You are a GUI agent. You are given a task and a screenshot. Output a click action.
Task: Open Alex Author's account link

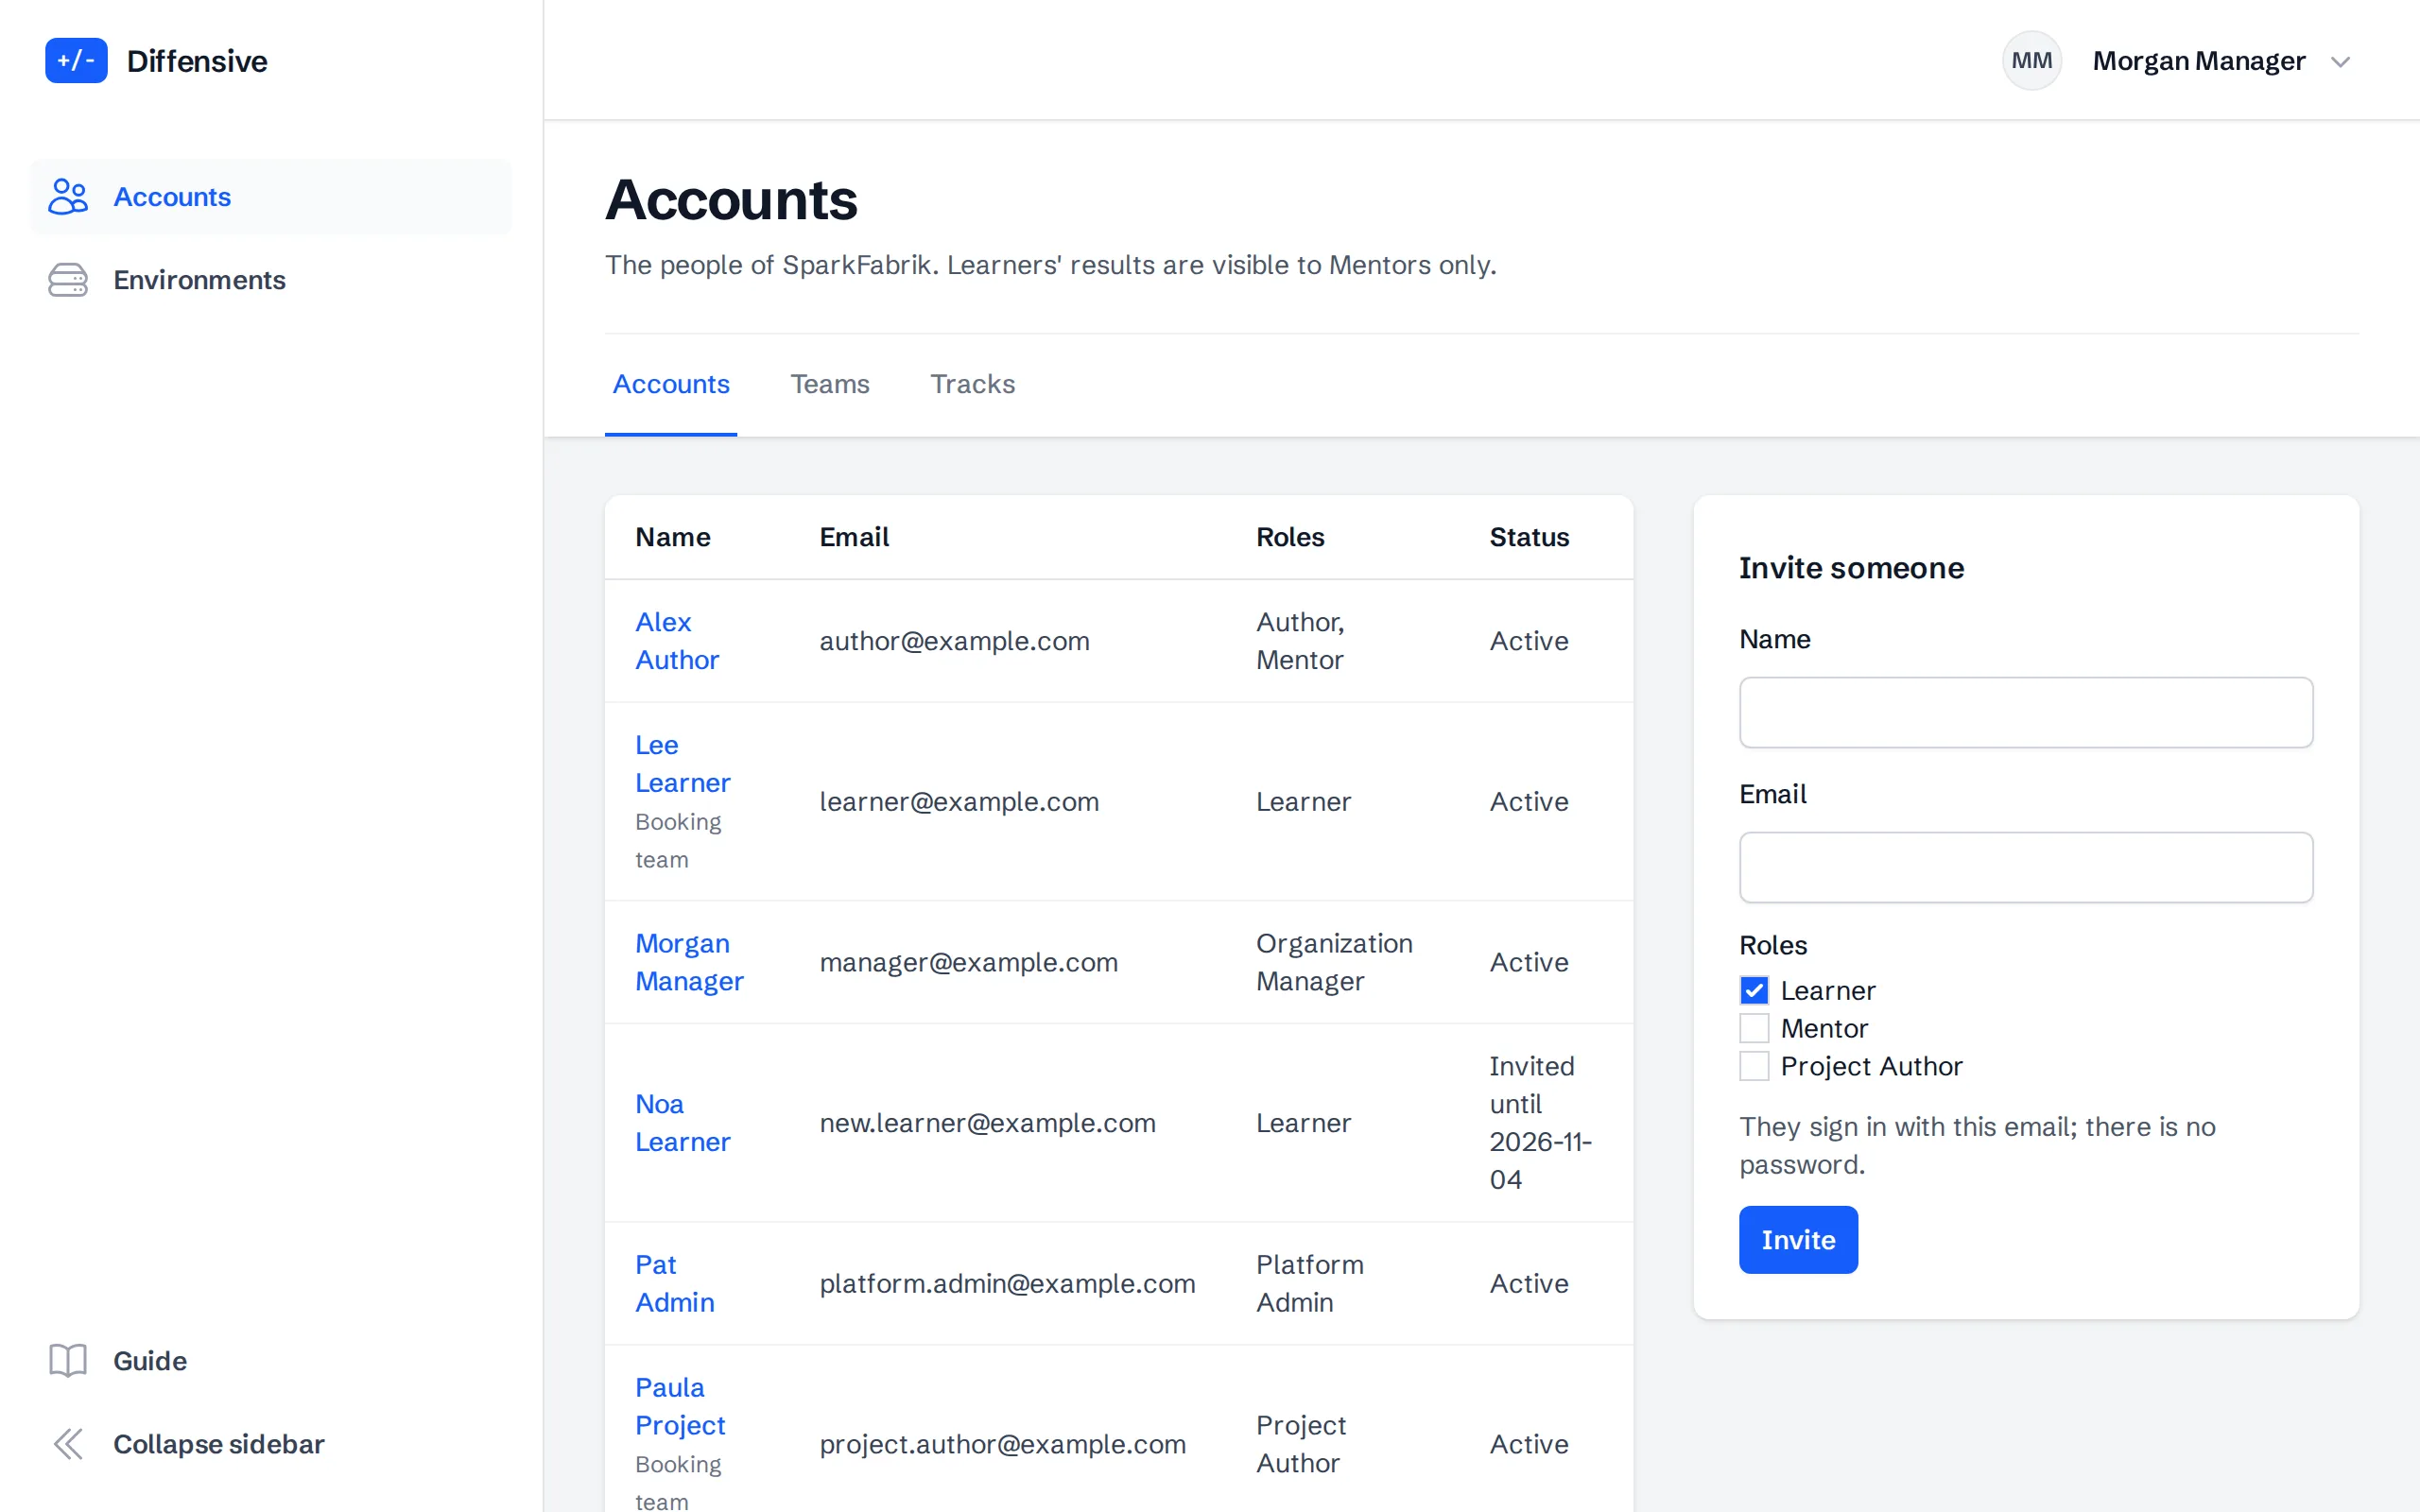click(x=677, y=641)
